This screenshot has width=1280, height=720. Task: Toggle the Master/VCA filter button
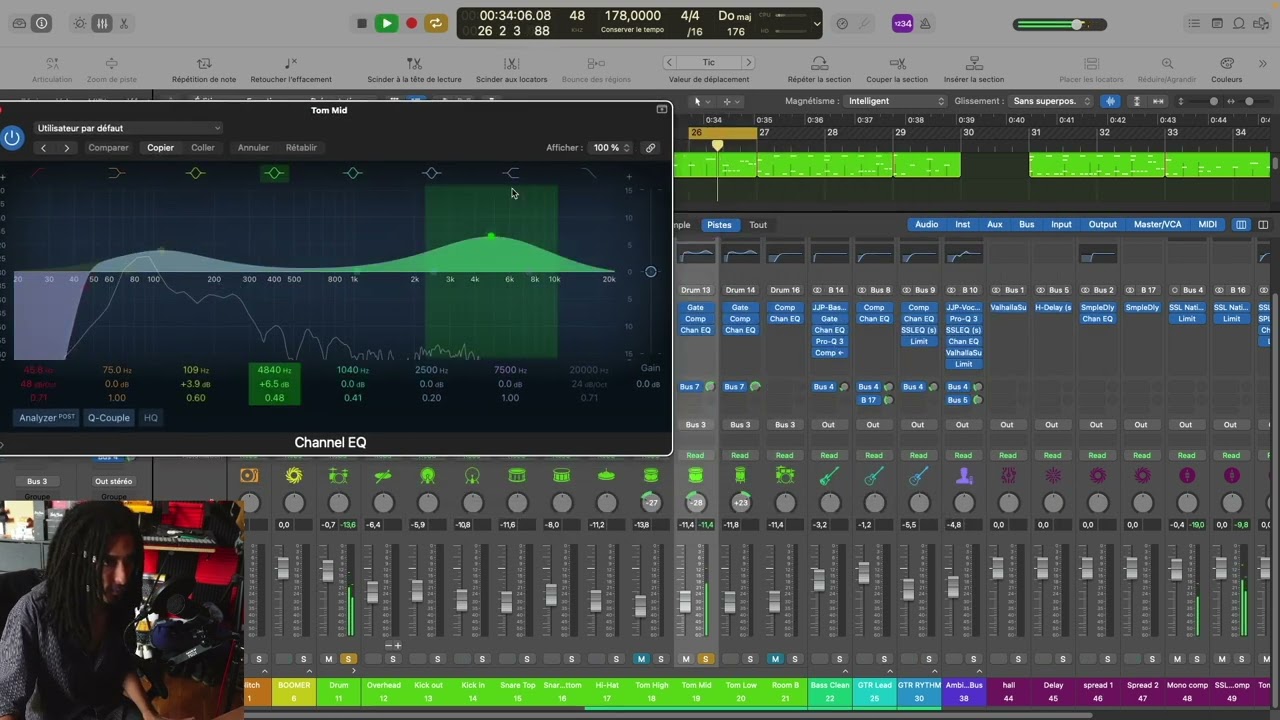[x=1157, y=225]
